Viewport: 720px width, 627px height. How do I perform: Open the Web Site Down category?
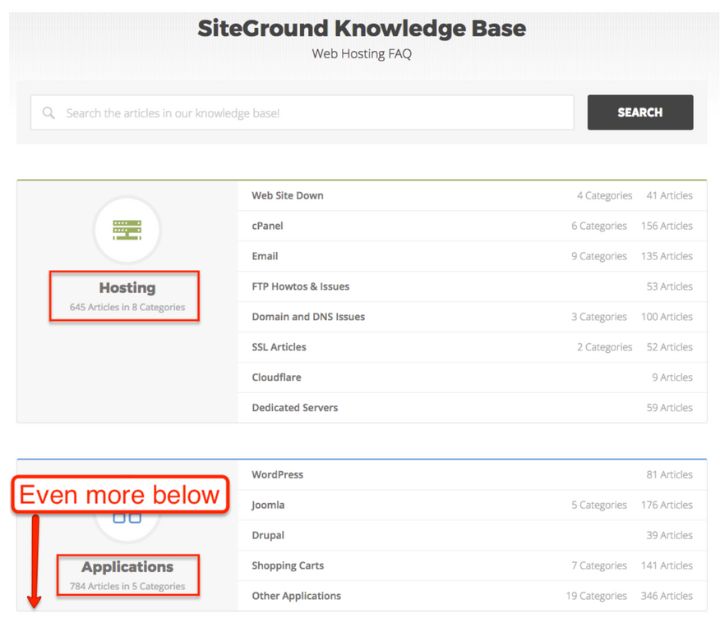(287, 196)
